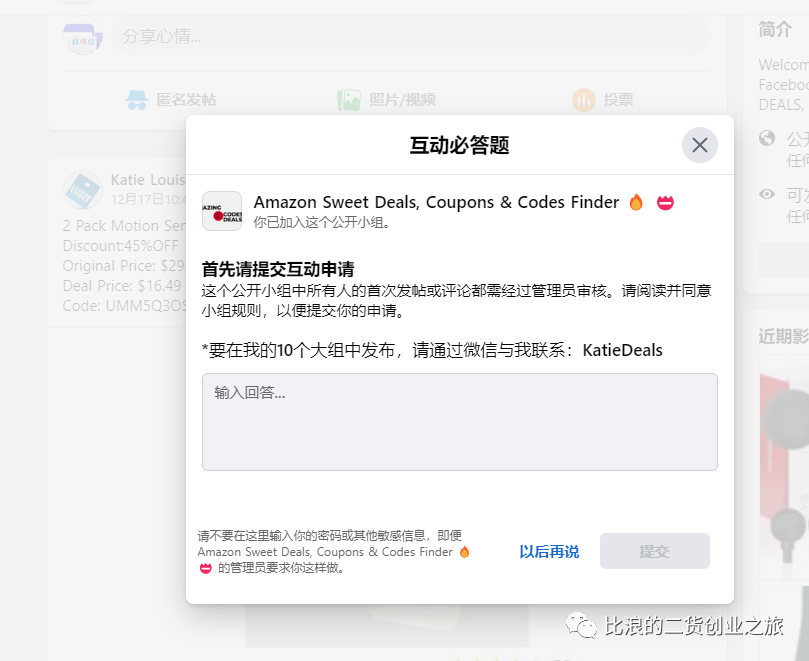Click the group logo thumbnail in dialog
The width and height of the screenshot is (809, 661).
[x=222, y=211]
